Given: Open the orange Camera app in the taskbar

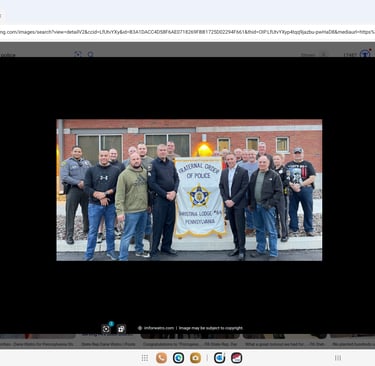Looking at the screenshot, I should click(x=195, y=358).
